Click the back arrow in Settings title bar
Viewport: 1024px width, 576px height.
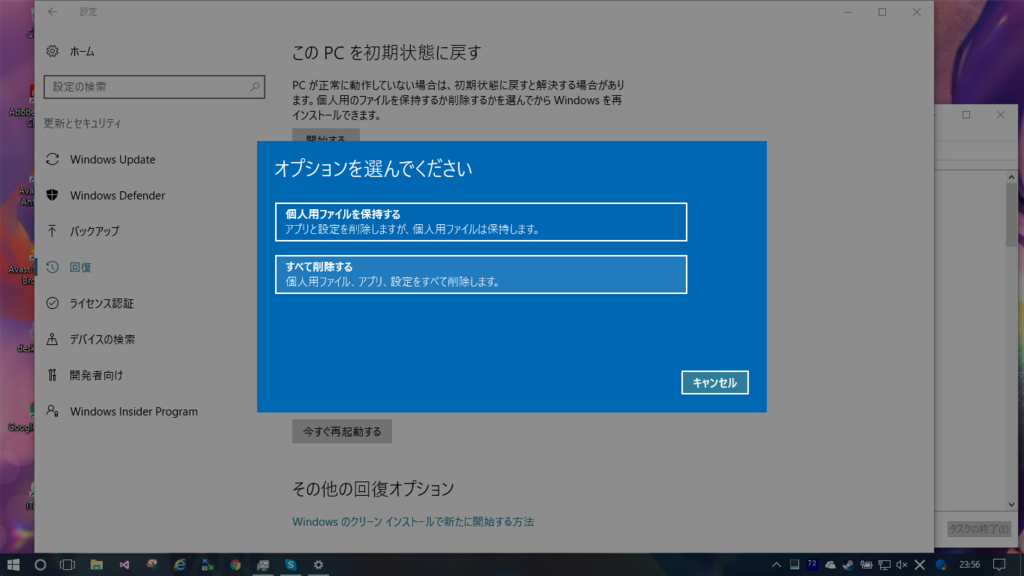tap(52, 12)
